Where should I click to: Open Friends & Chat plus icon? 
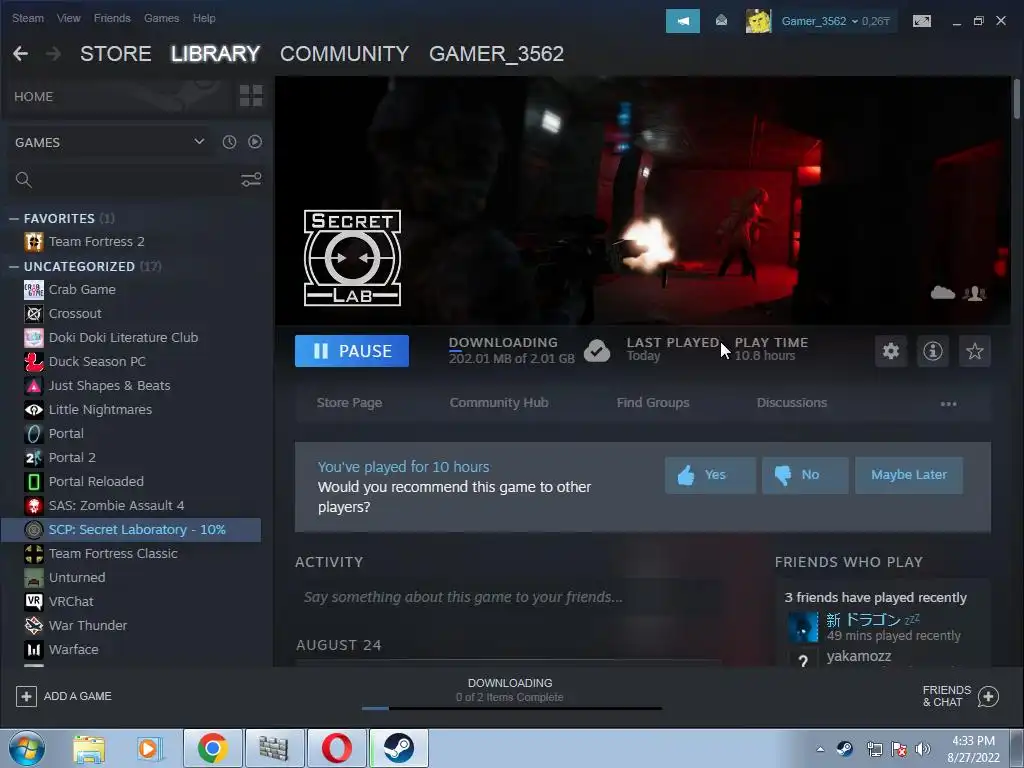tap(988, 696)
